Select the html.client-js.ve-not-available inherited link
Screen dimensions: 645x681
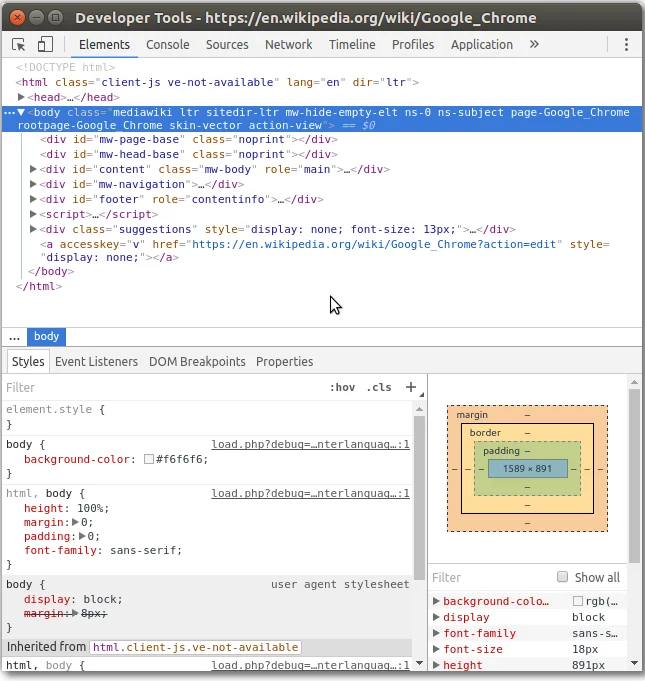coord(195,647)
